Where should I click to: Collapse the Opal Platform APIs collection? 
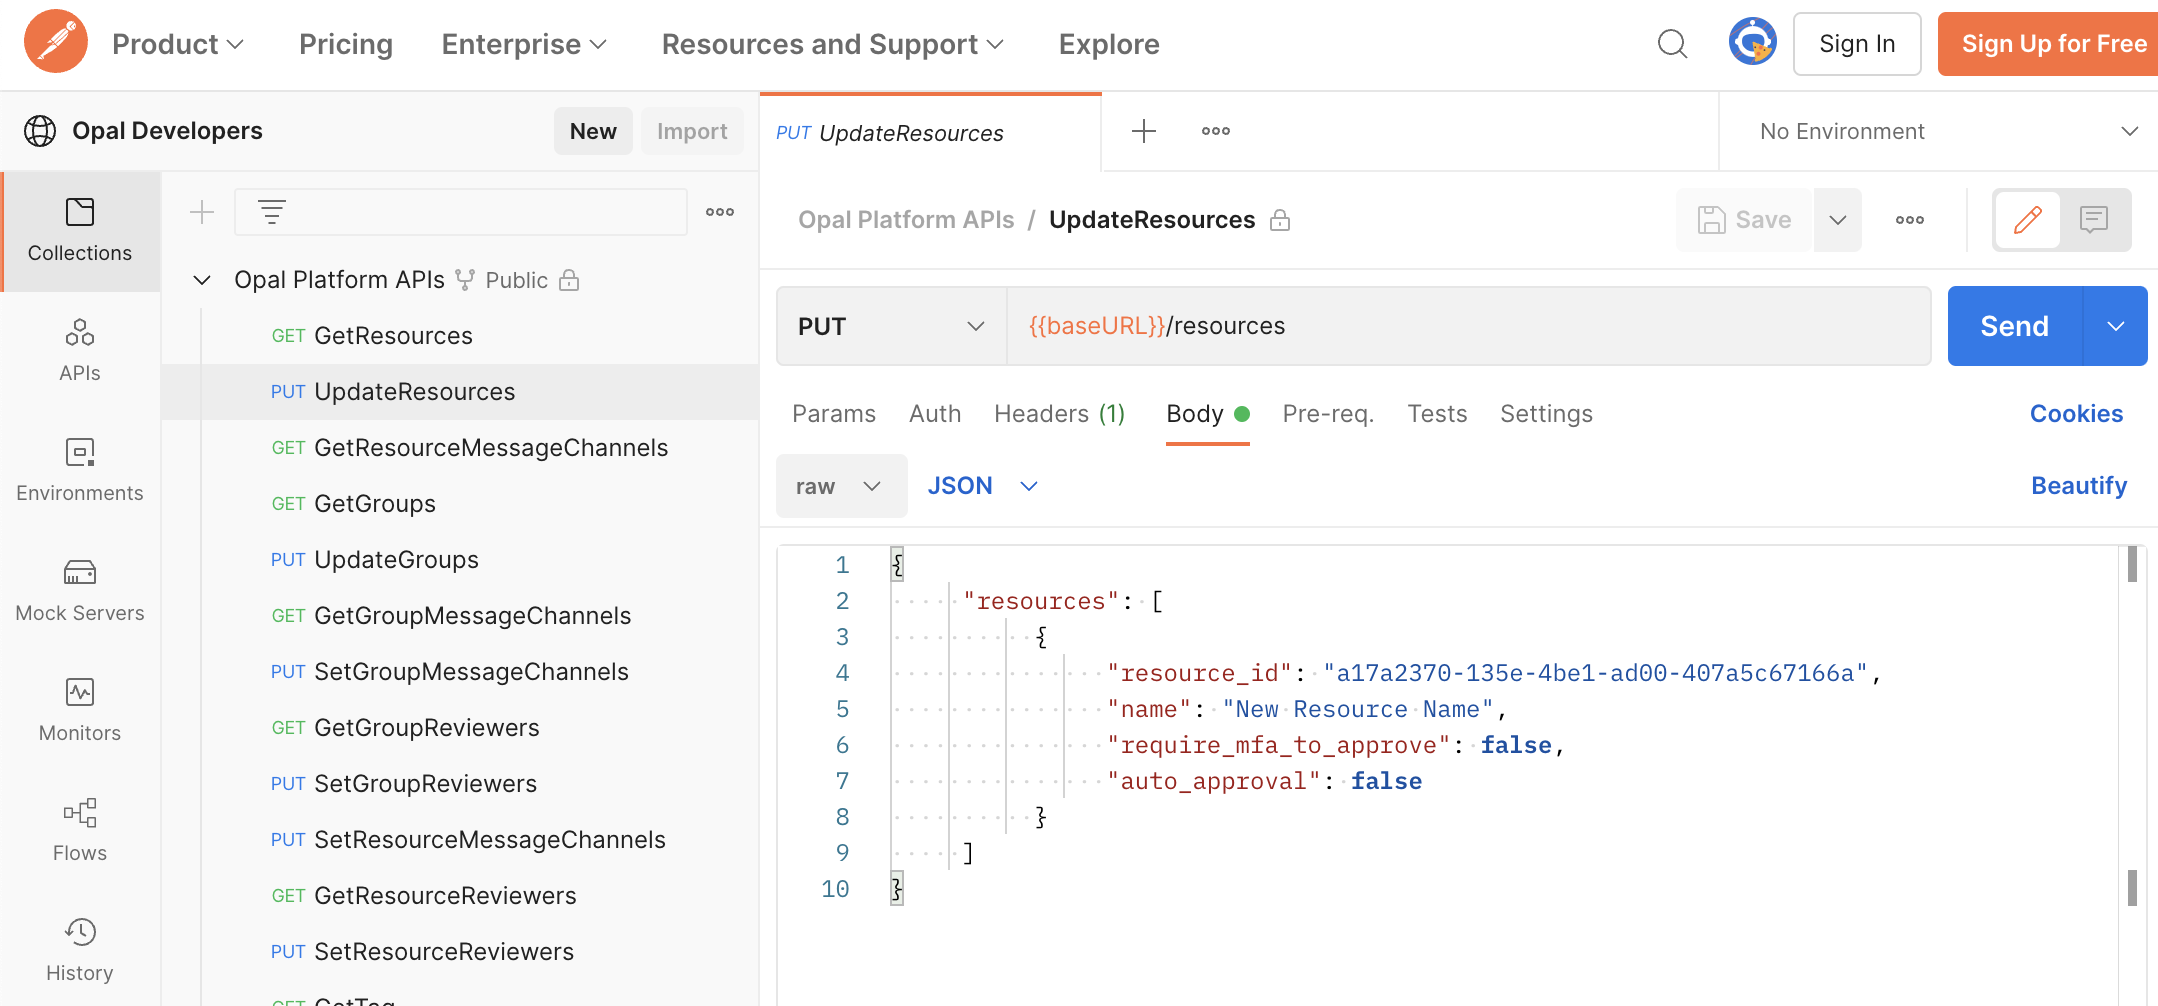[x=202, y=280]
